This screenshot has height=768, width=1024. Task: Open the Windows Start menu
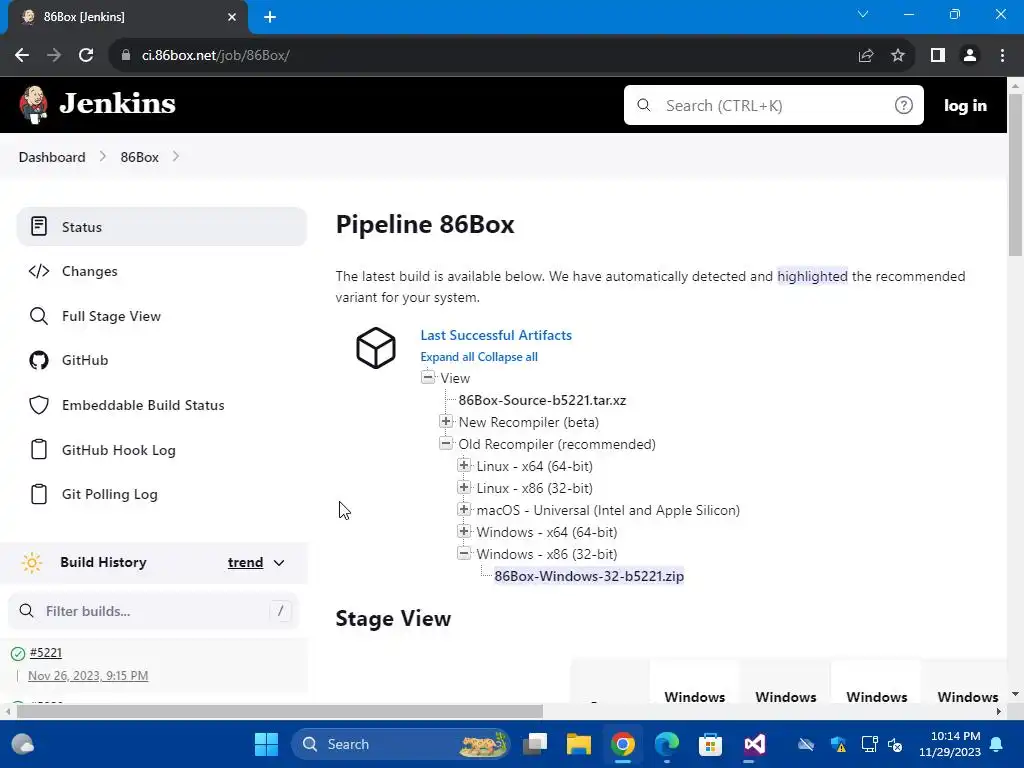(x=266, y=744)
